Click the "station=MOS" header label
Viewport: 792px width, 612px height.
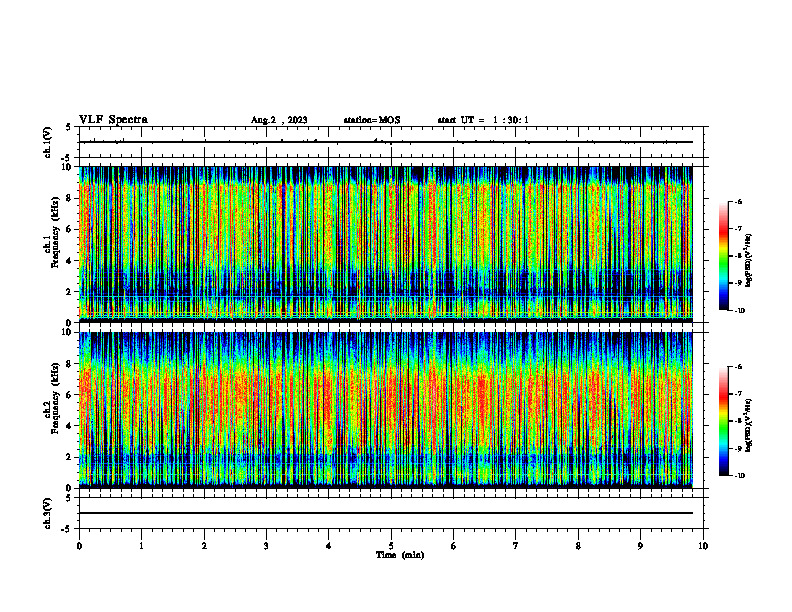(372, 120)
